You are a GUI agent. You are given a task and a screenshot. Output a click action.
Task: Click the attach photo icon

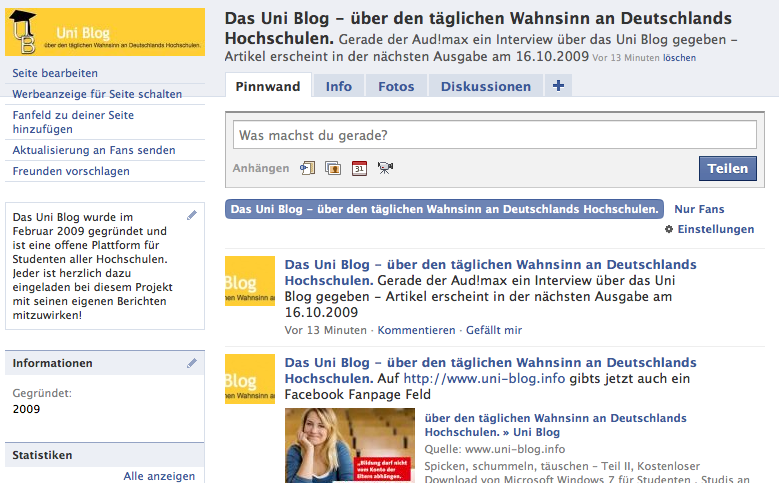(333, 168)
